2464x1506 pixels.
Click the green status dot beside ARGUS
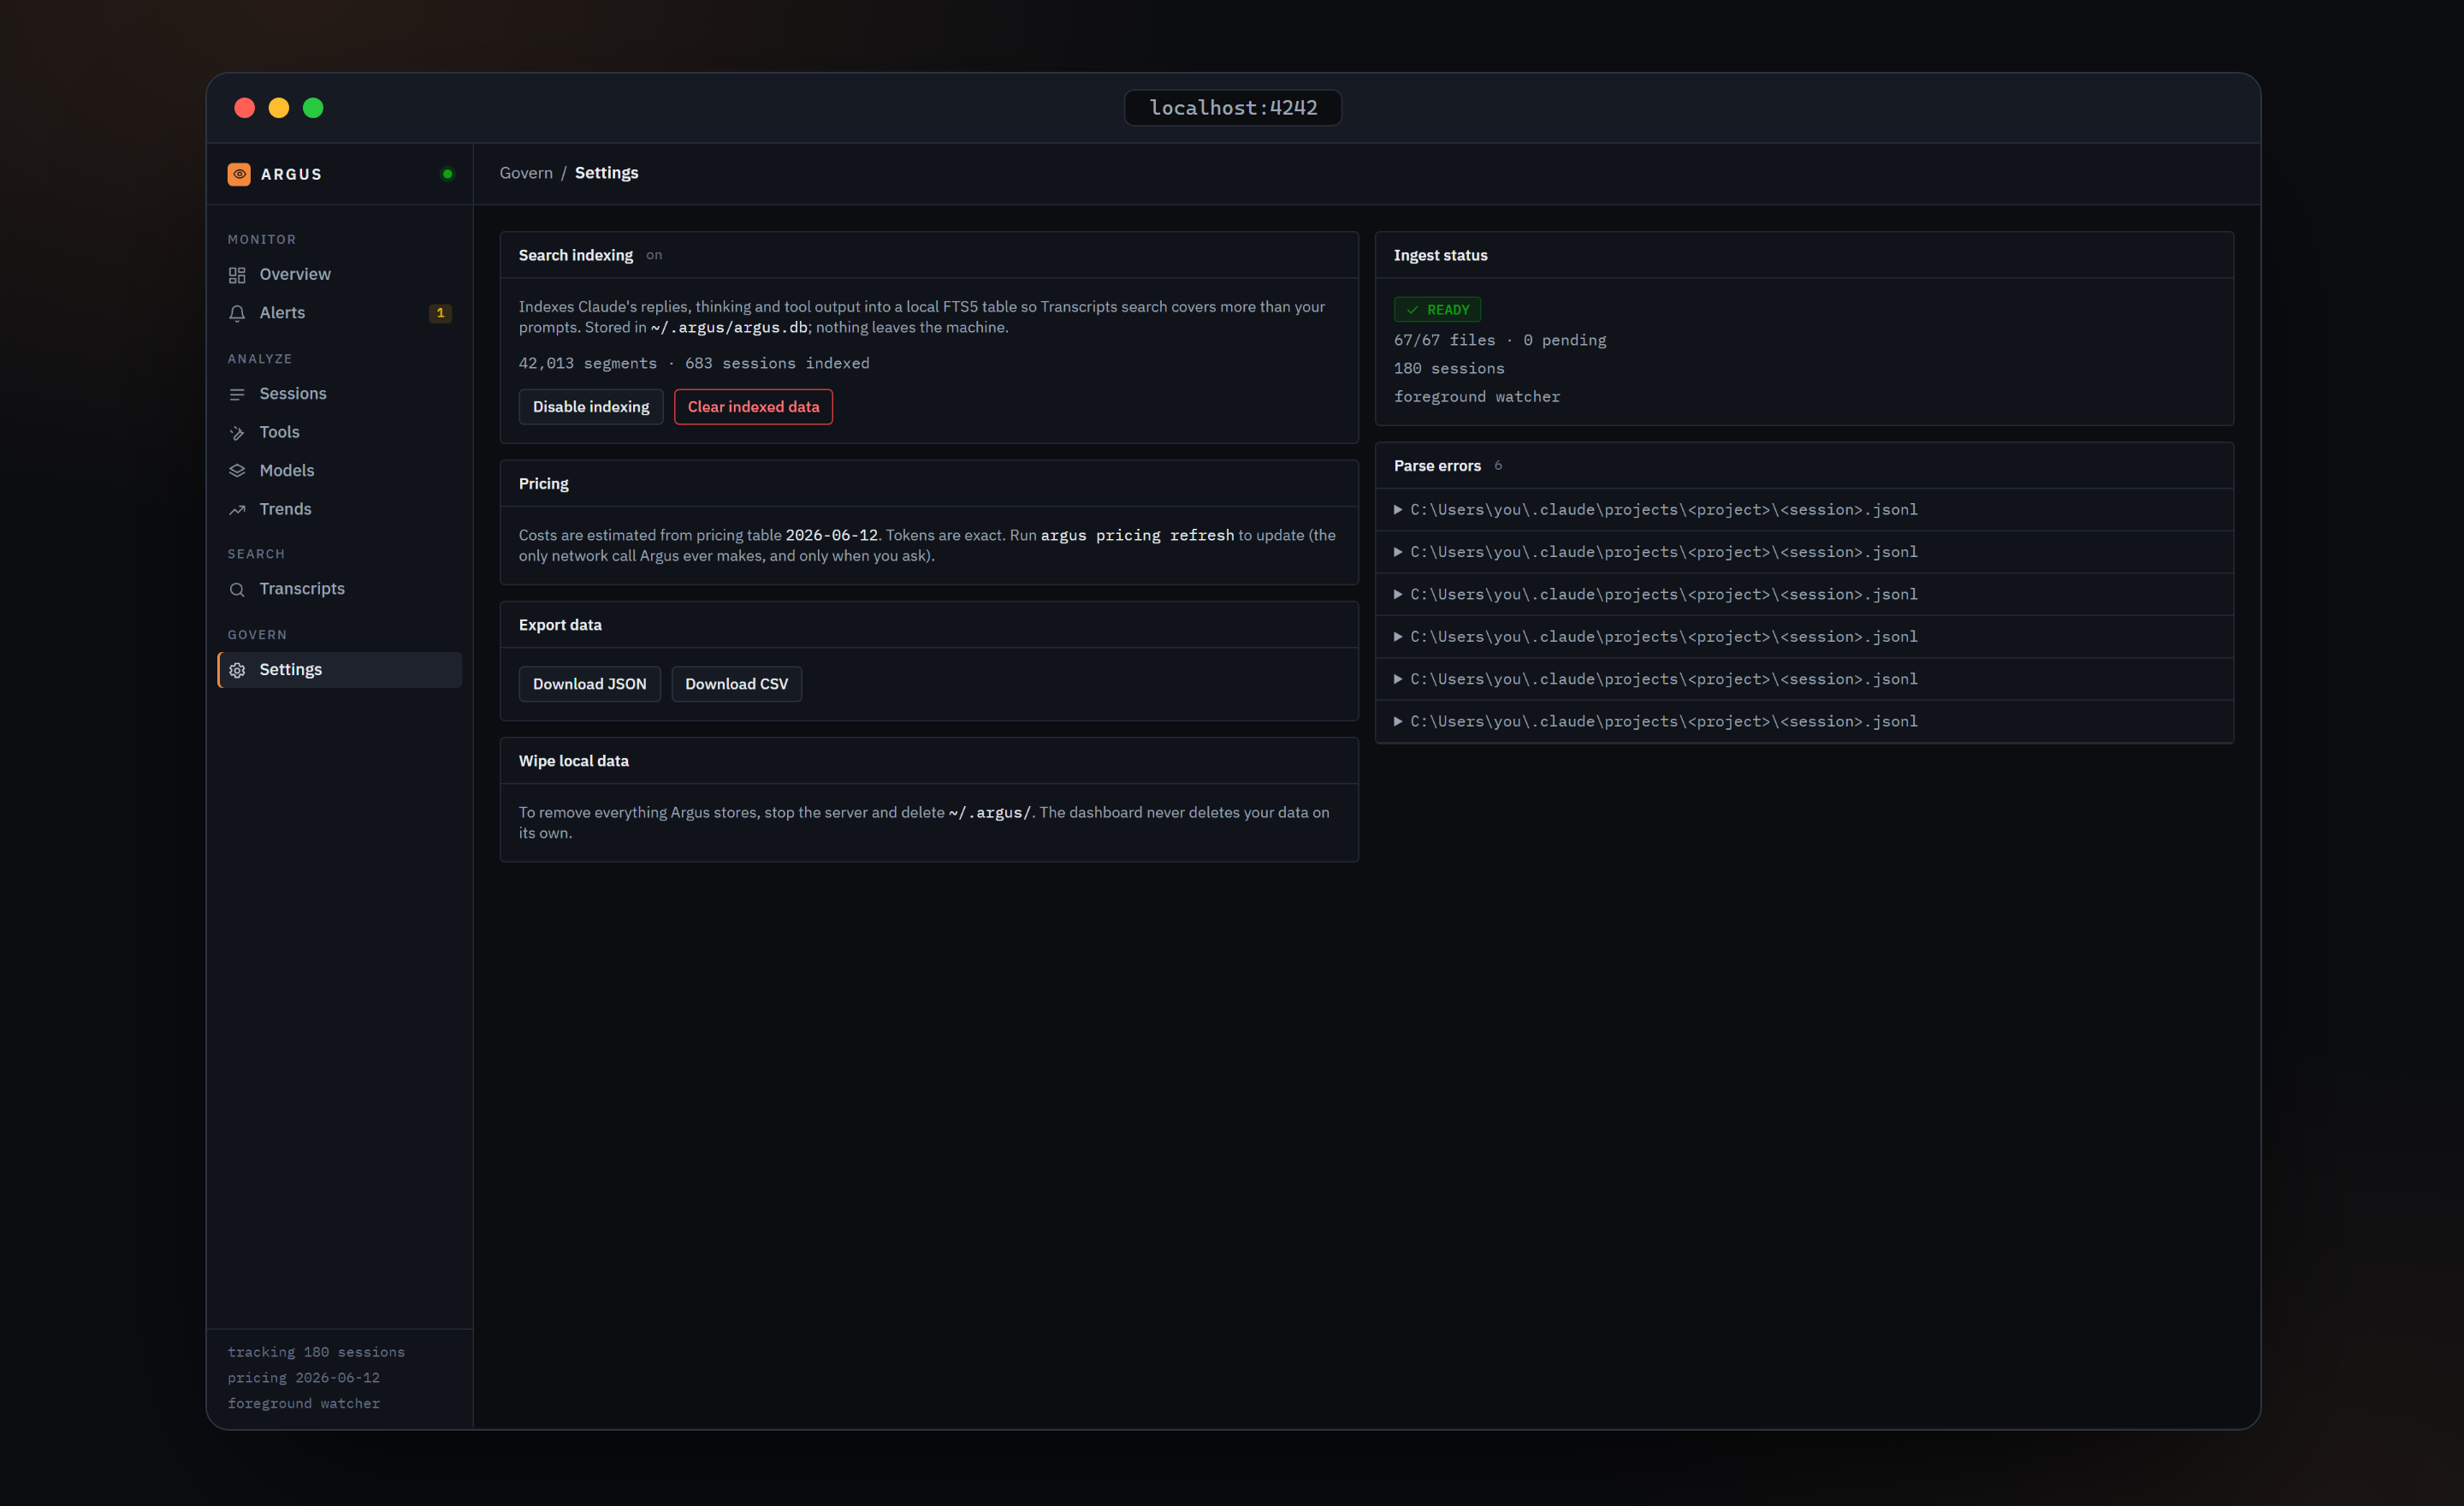[447, 174]
